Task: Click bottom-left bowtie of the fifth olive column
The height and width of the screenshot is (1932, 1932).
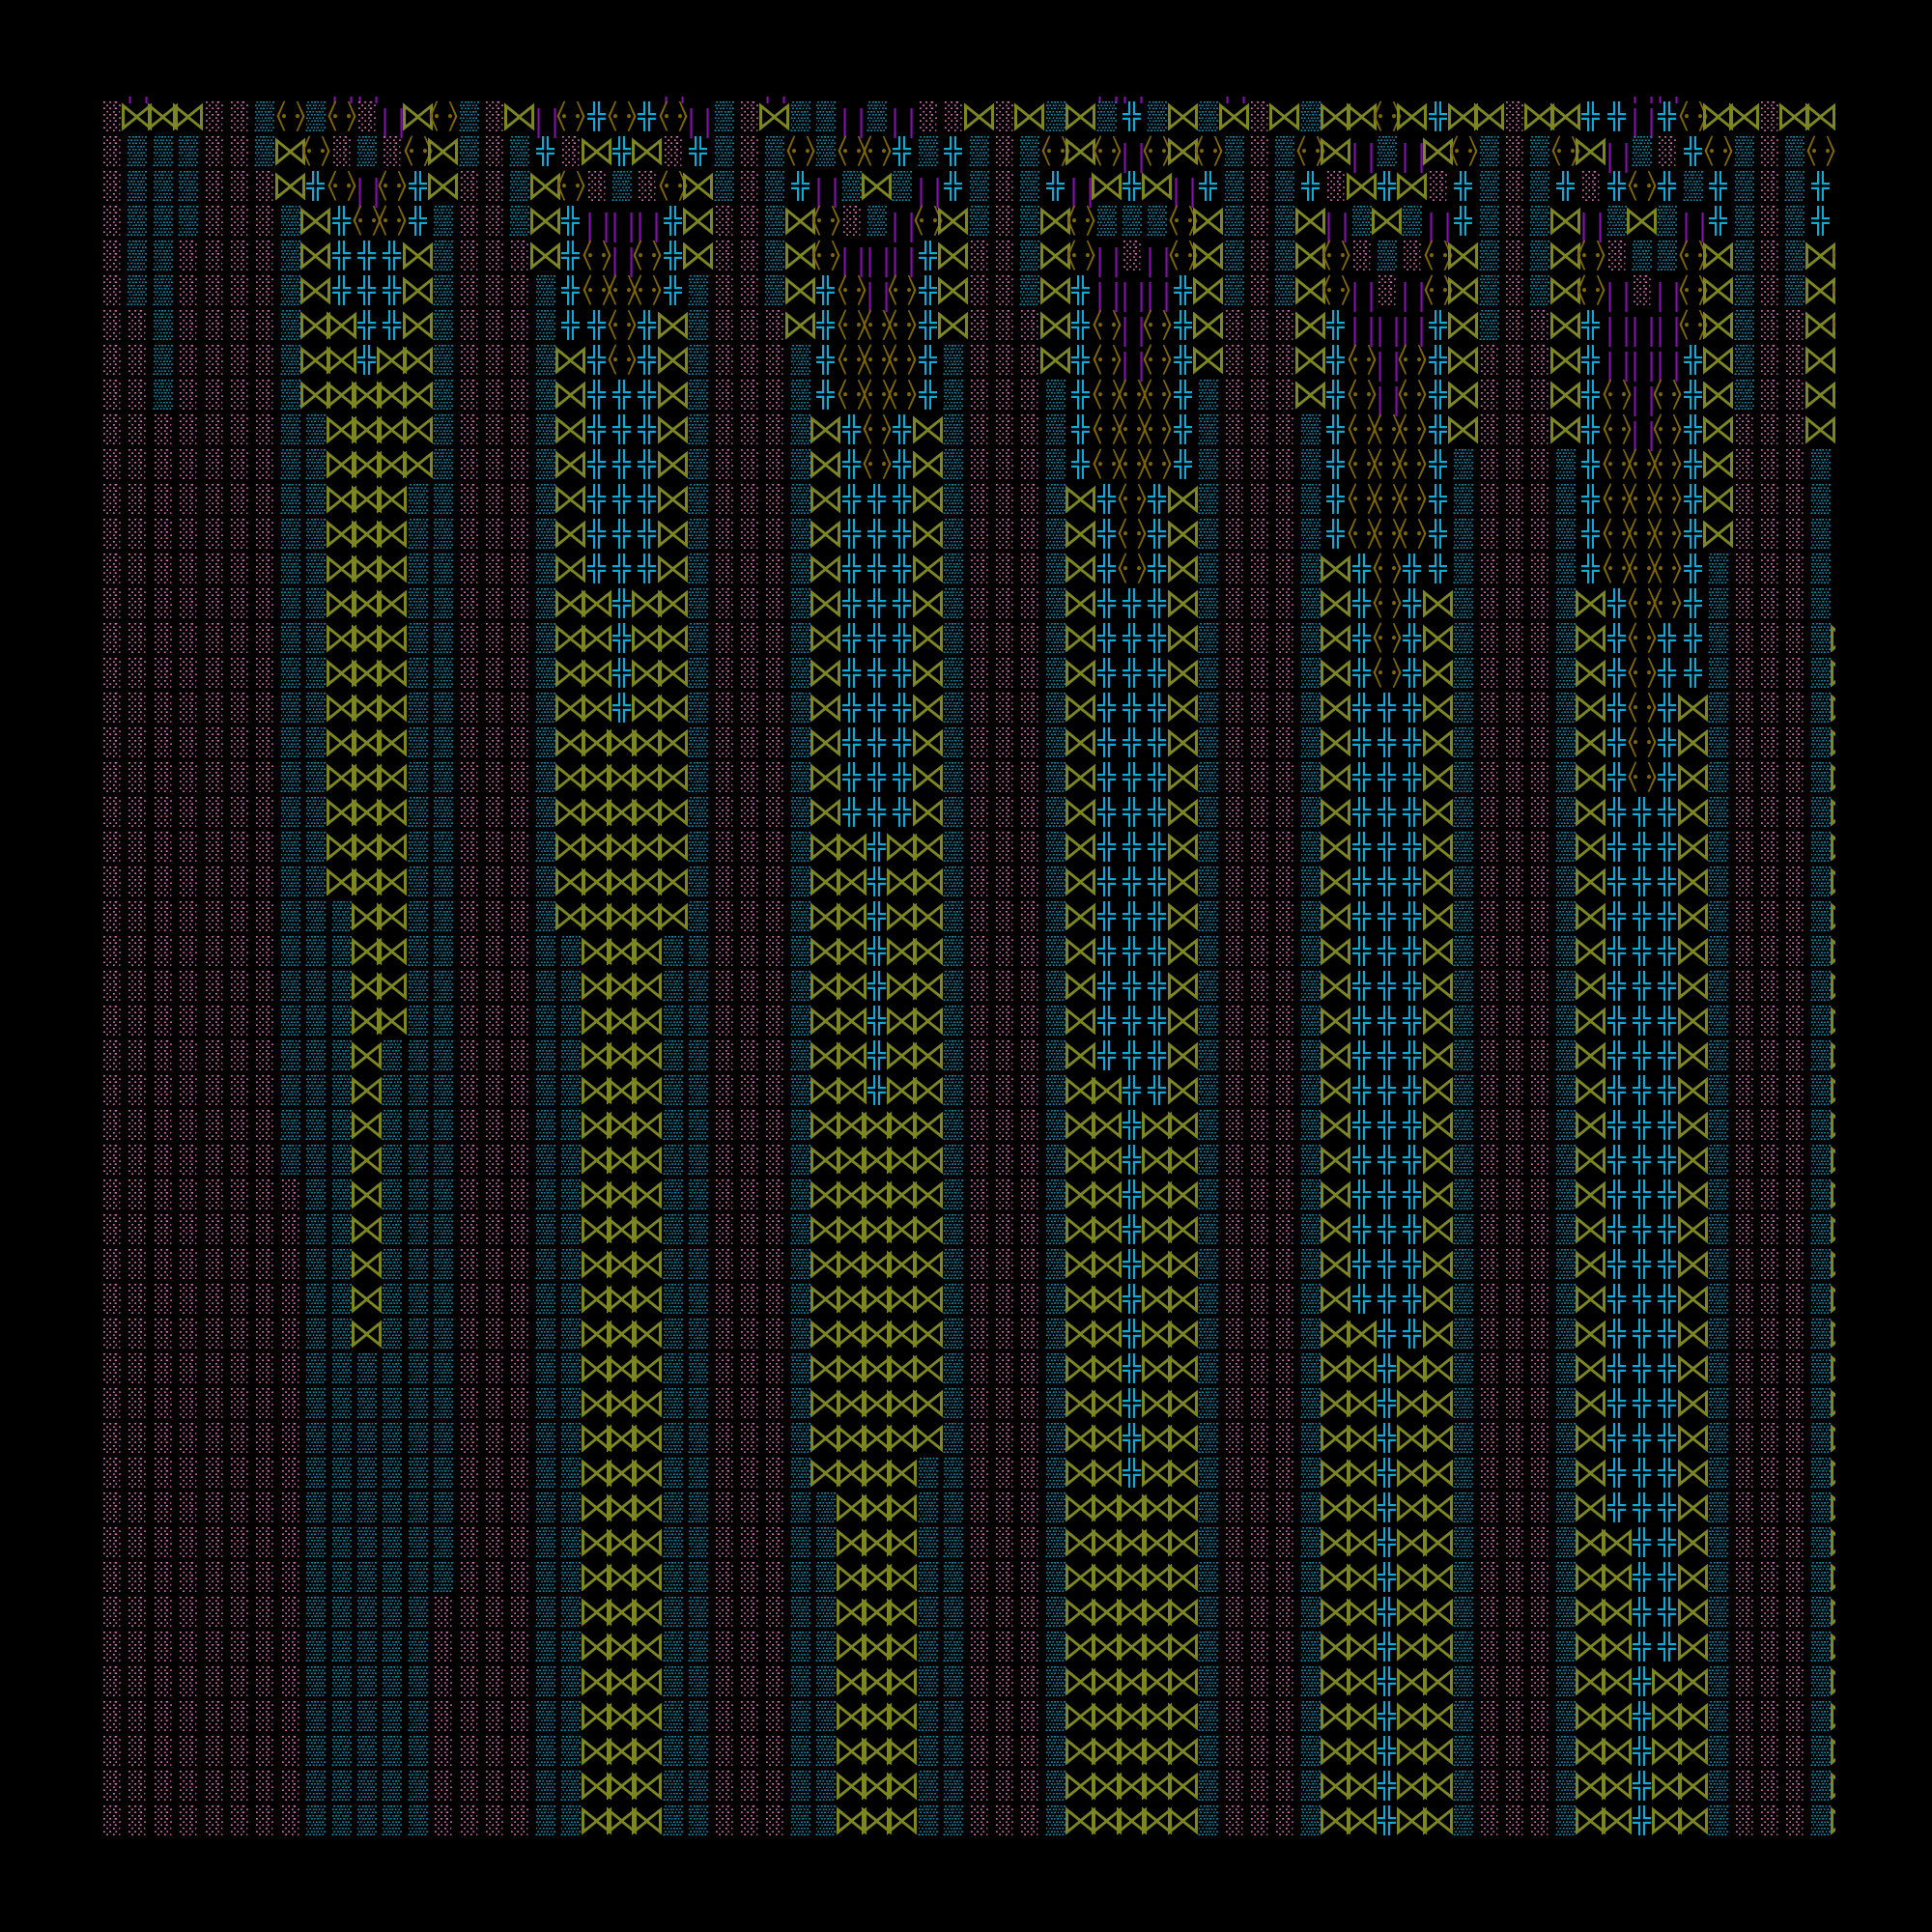Action: pos(1335,1822)
